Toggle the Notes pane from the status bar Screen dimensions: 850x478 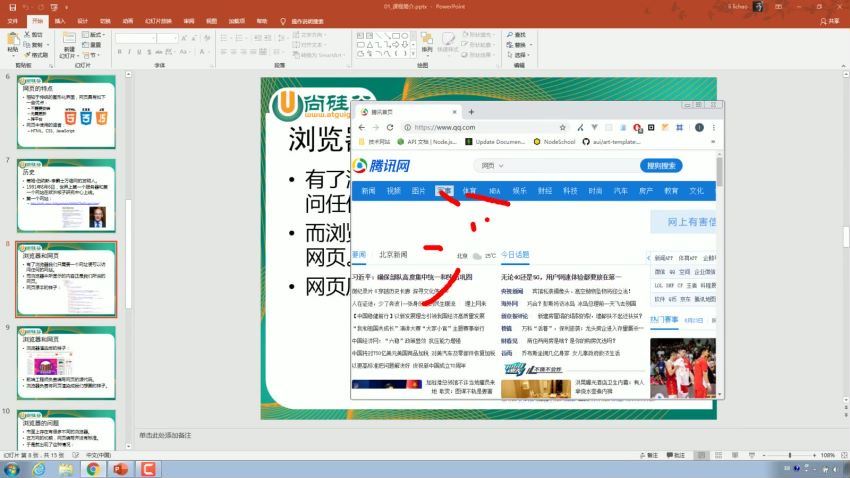[x=649, y=455]
